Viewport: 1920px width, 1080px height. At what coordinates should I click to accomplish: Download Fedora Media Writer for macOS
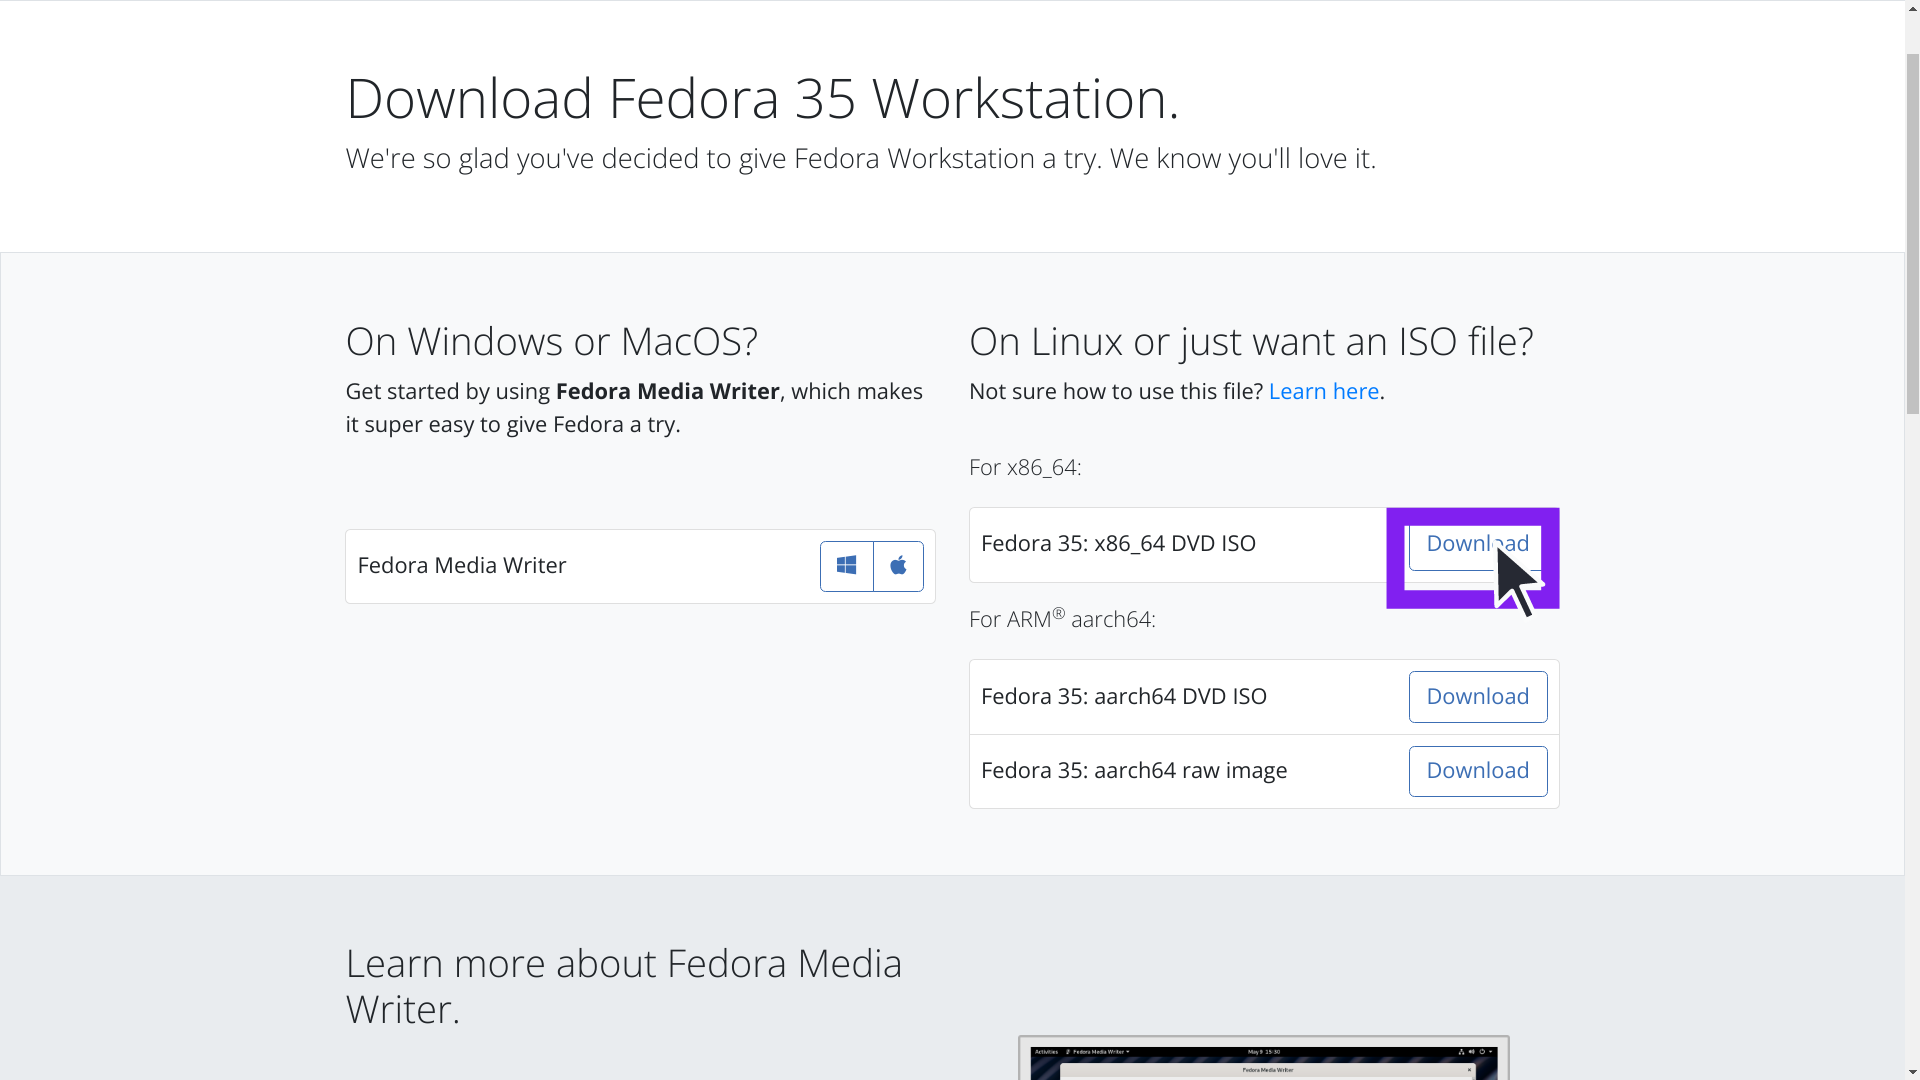tap(898, 566)
